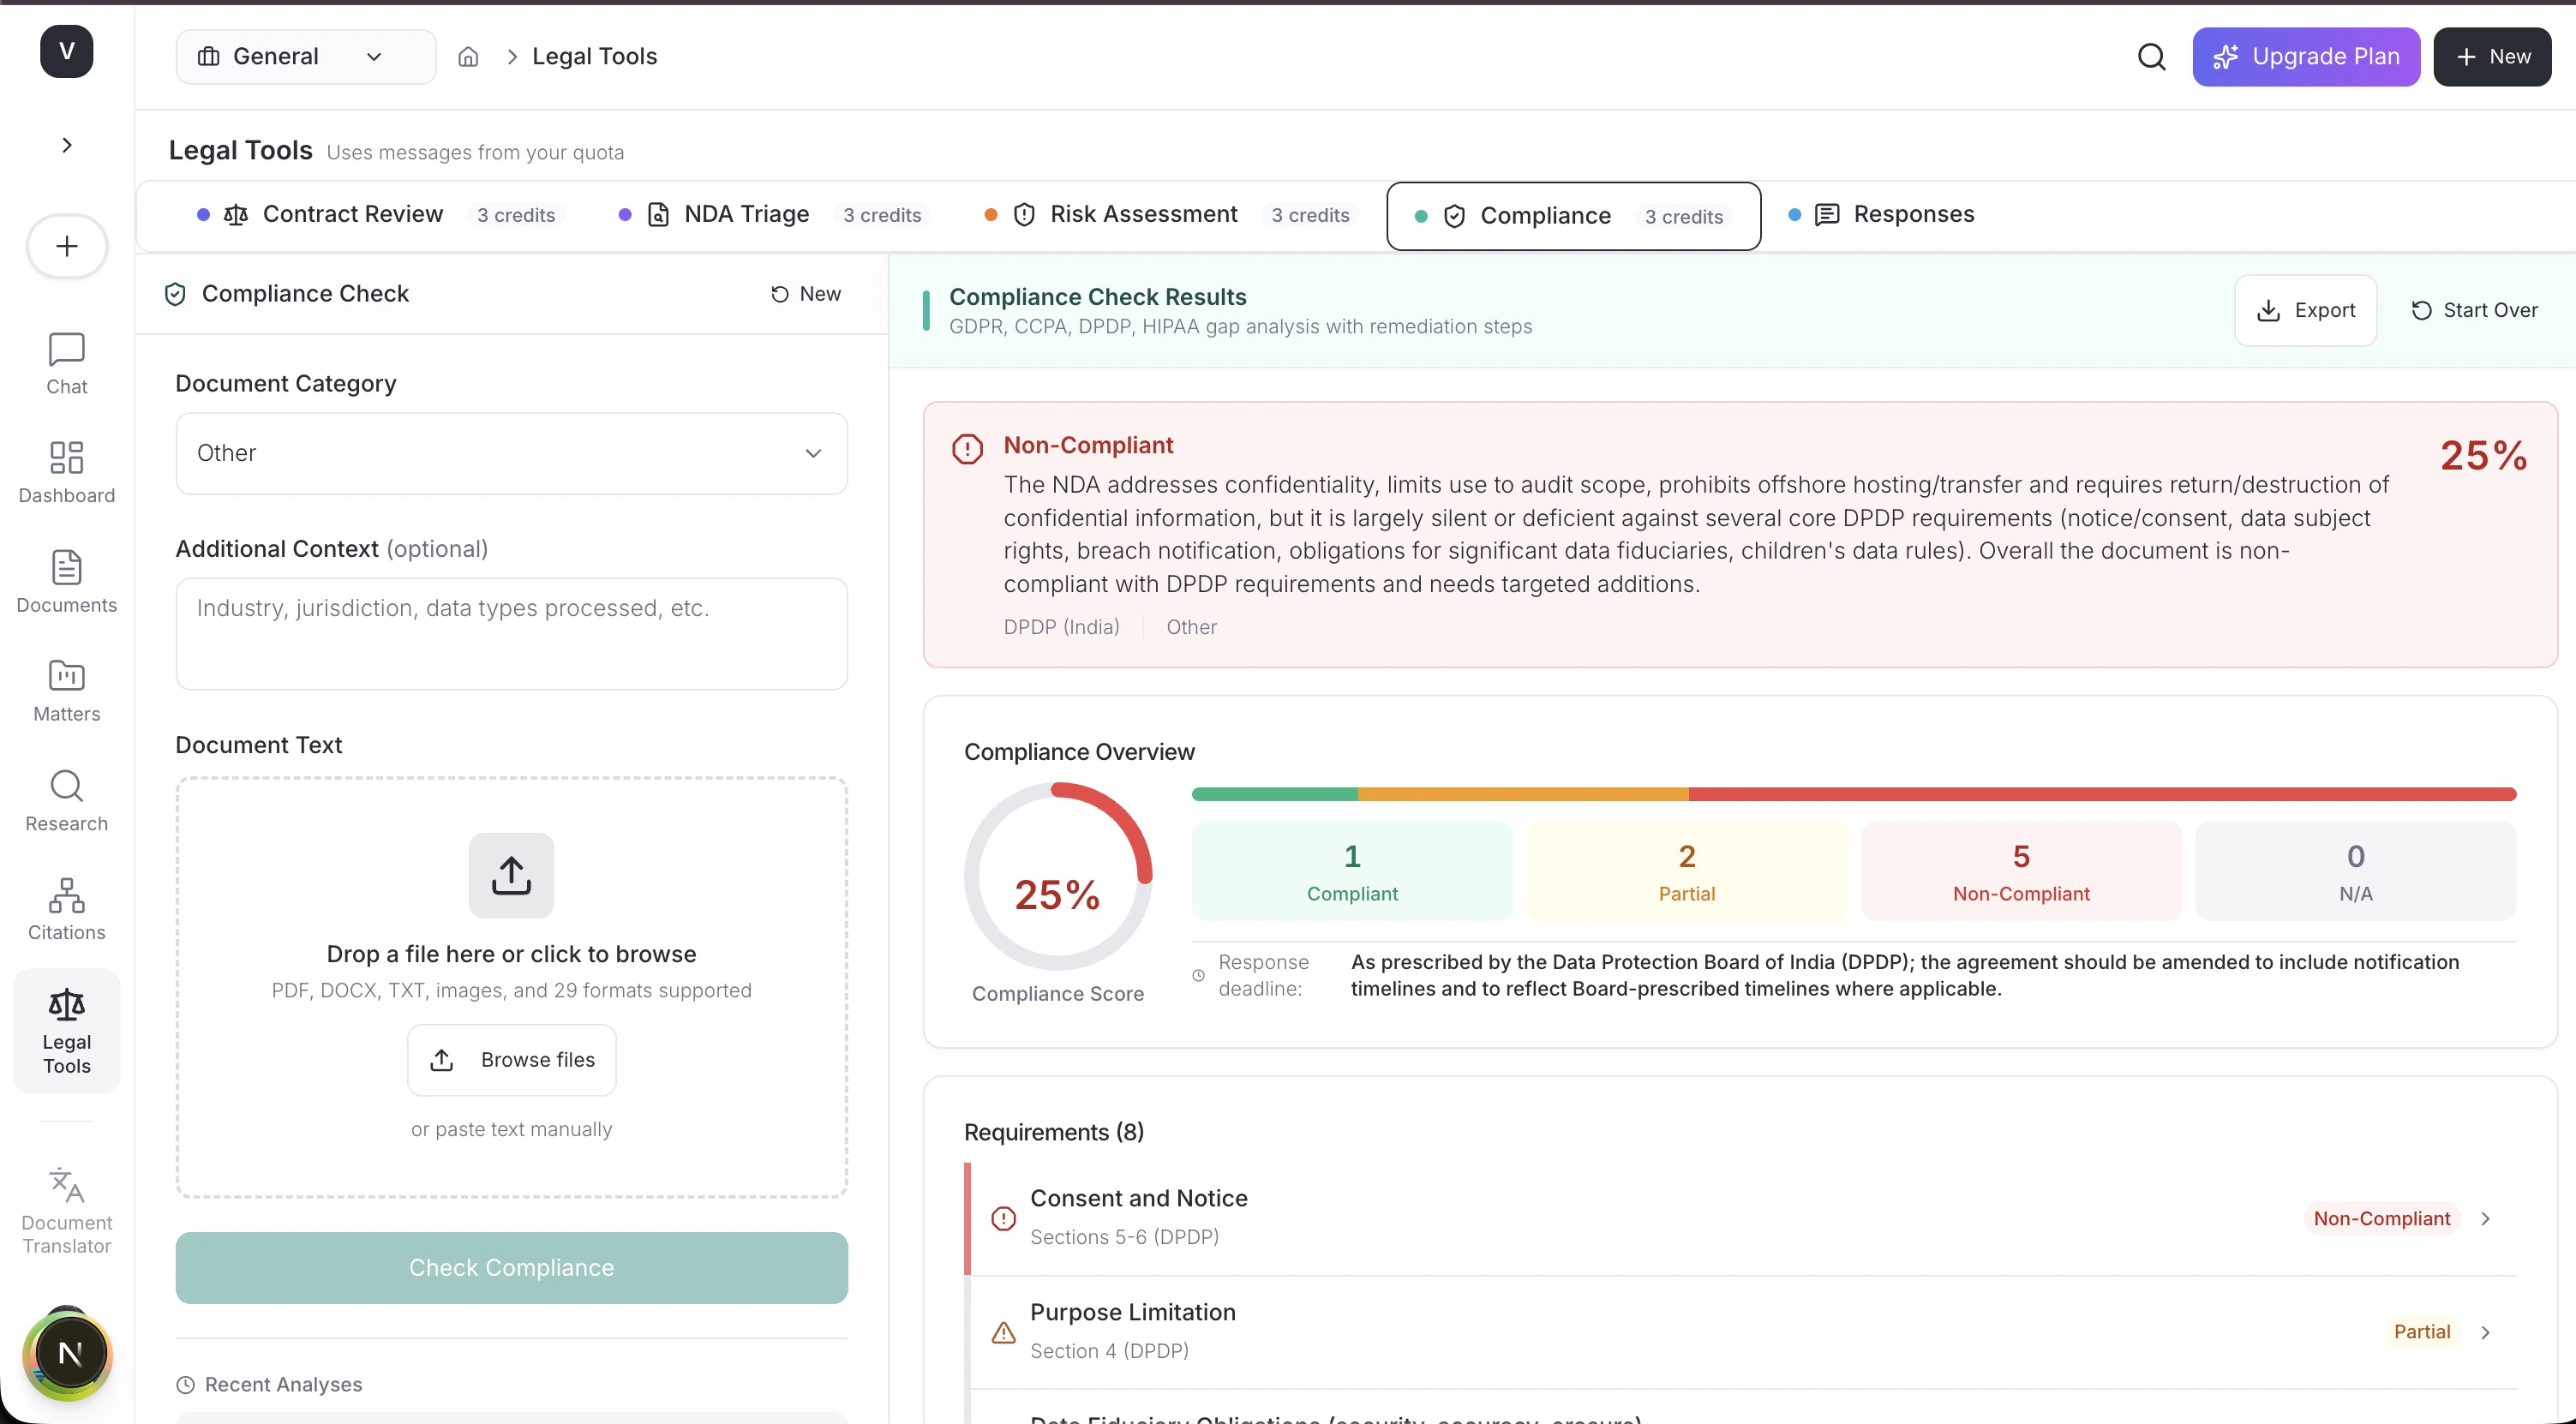Viewport: 2576px width, 1424px height.
Task: Click the New button in top bar
Action: (x=2492, y=57)
